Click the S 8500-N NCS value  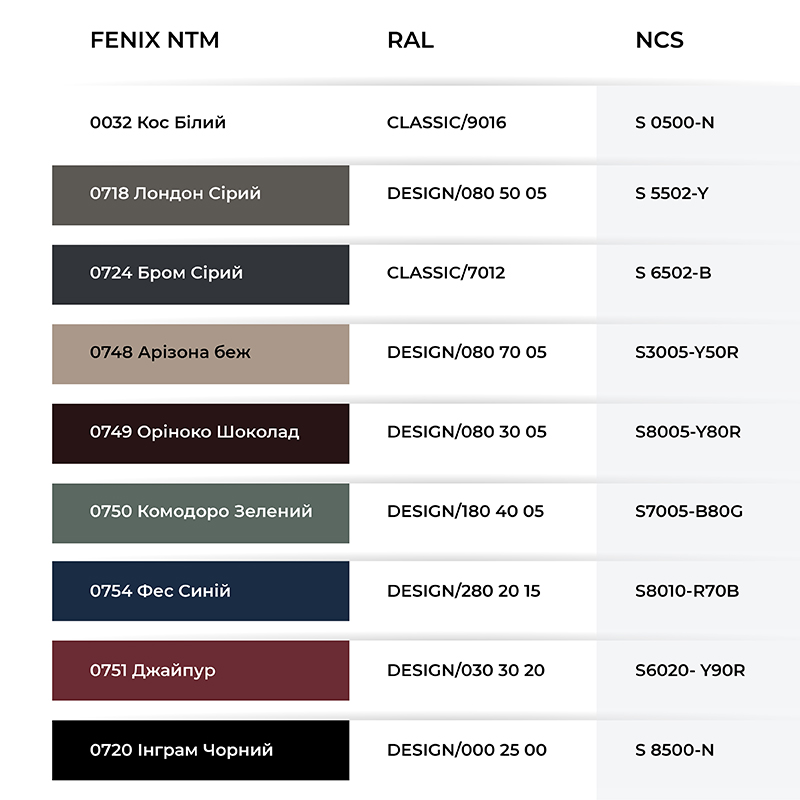tap(674, 750)
